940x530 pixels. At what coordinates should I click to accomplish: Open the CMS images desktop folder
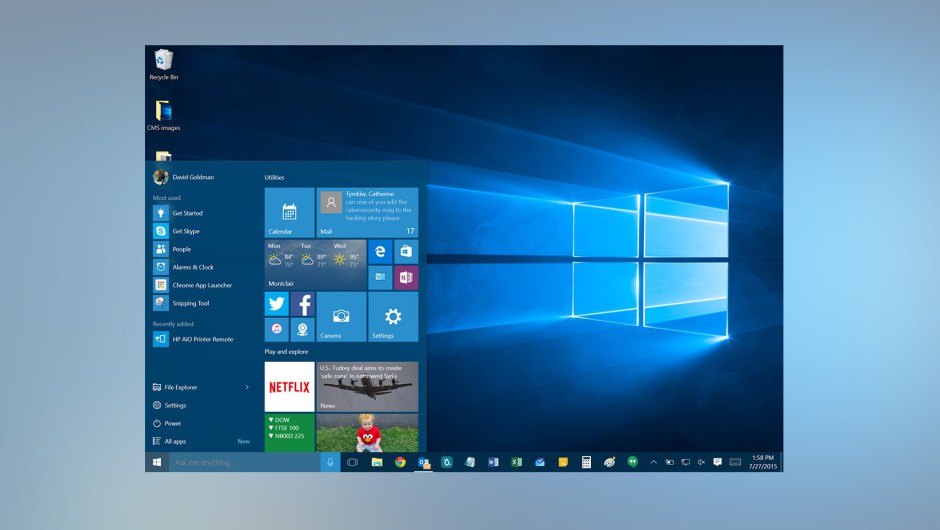[164, 115]
